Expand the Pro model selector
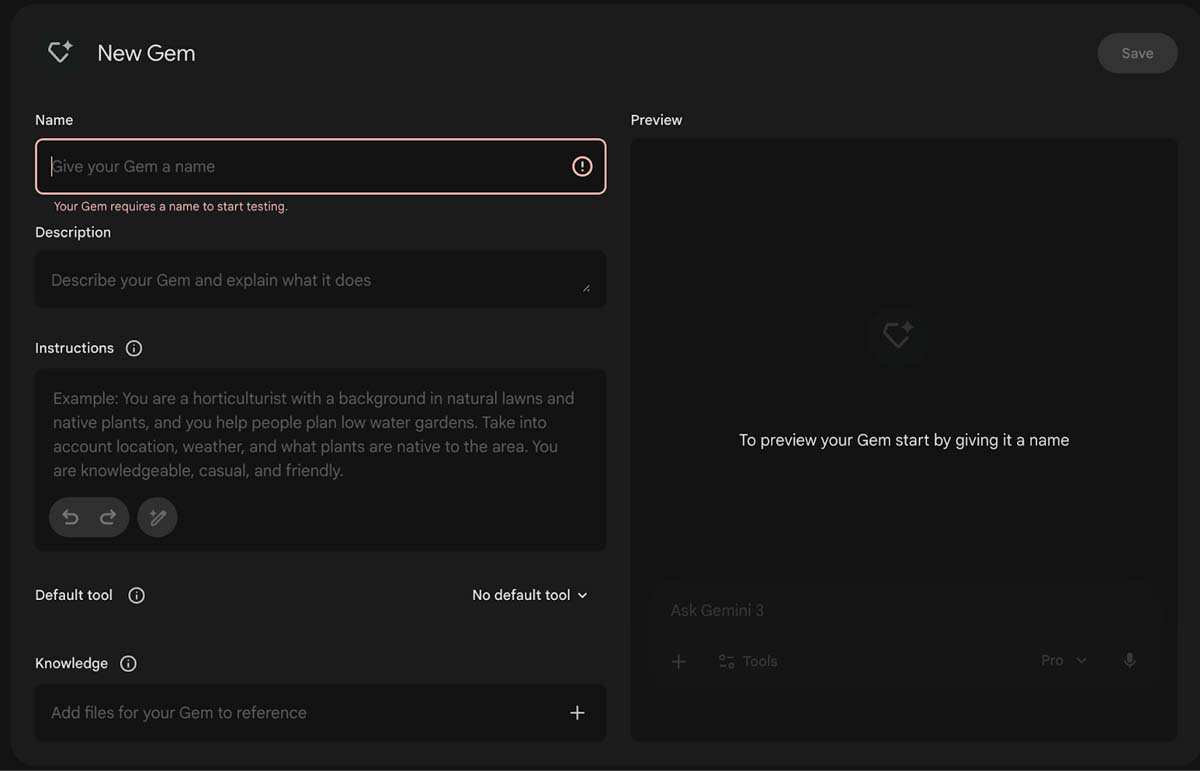Viewport: 1200px width, 771px height. point(1063,661)
